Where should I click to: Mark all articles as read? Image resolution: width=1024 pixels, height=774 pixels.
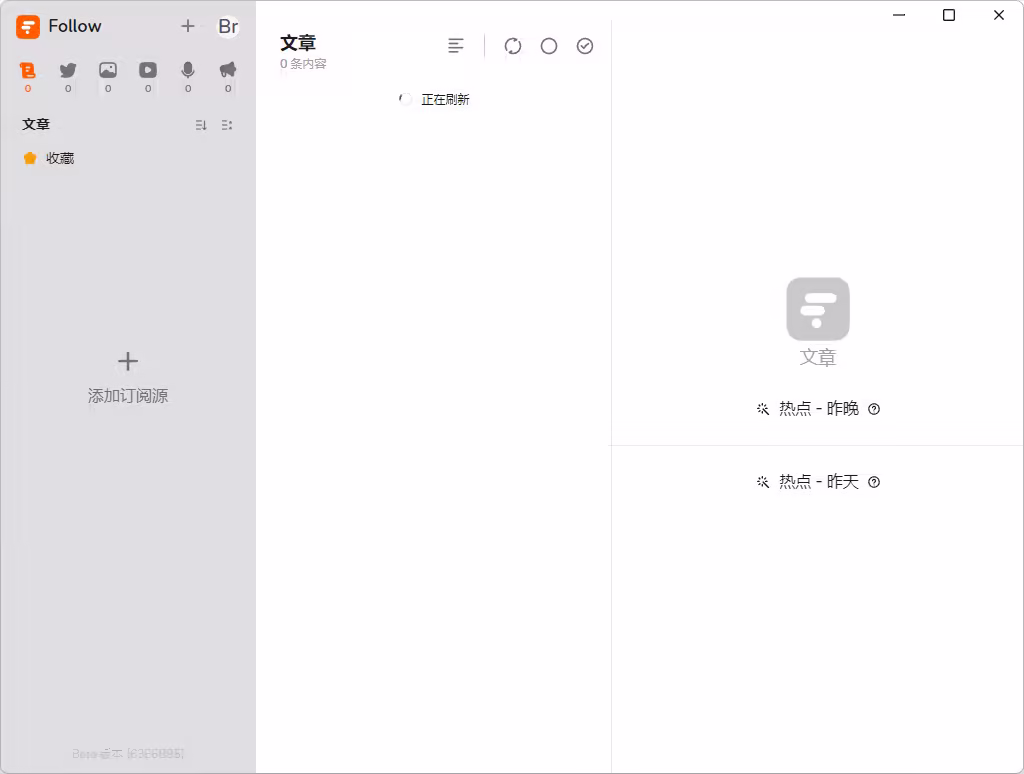click(x=585, y=46)
